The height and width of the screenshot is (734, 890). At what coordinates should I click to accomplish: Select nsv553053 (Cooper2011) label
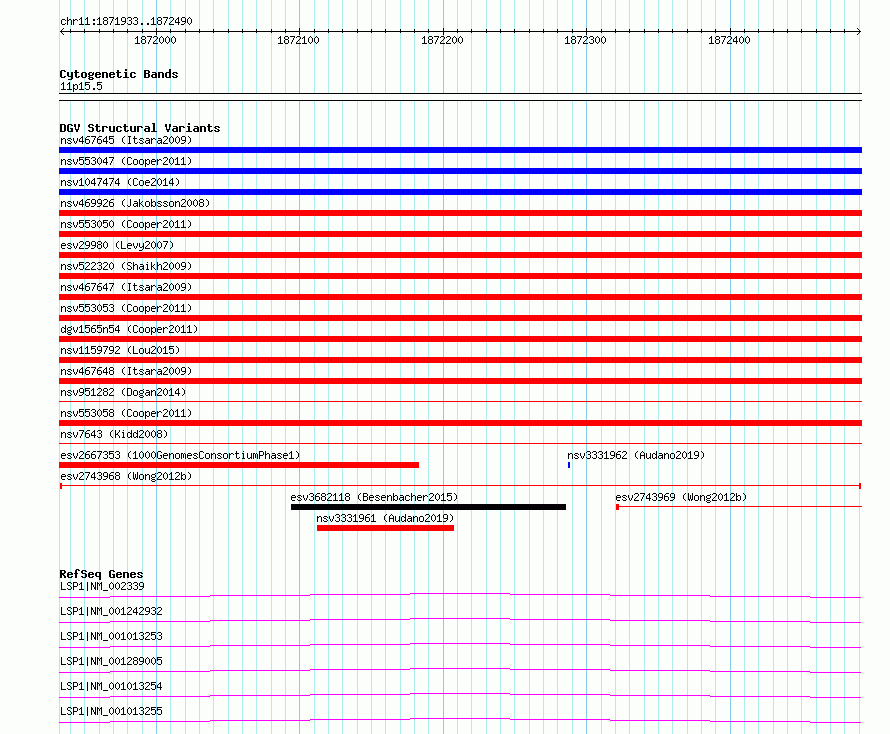click(x=126, y=308)
